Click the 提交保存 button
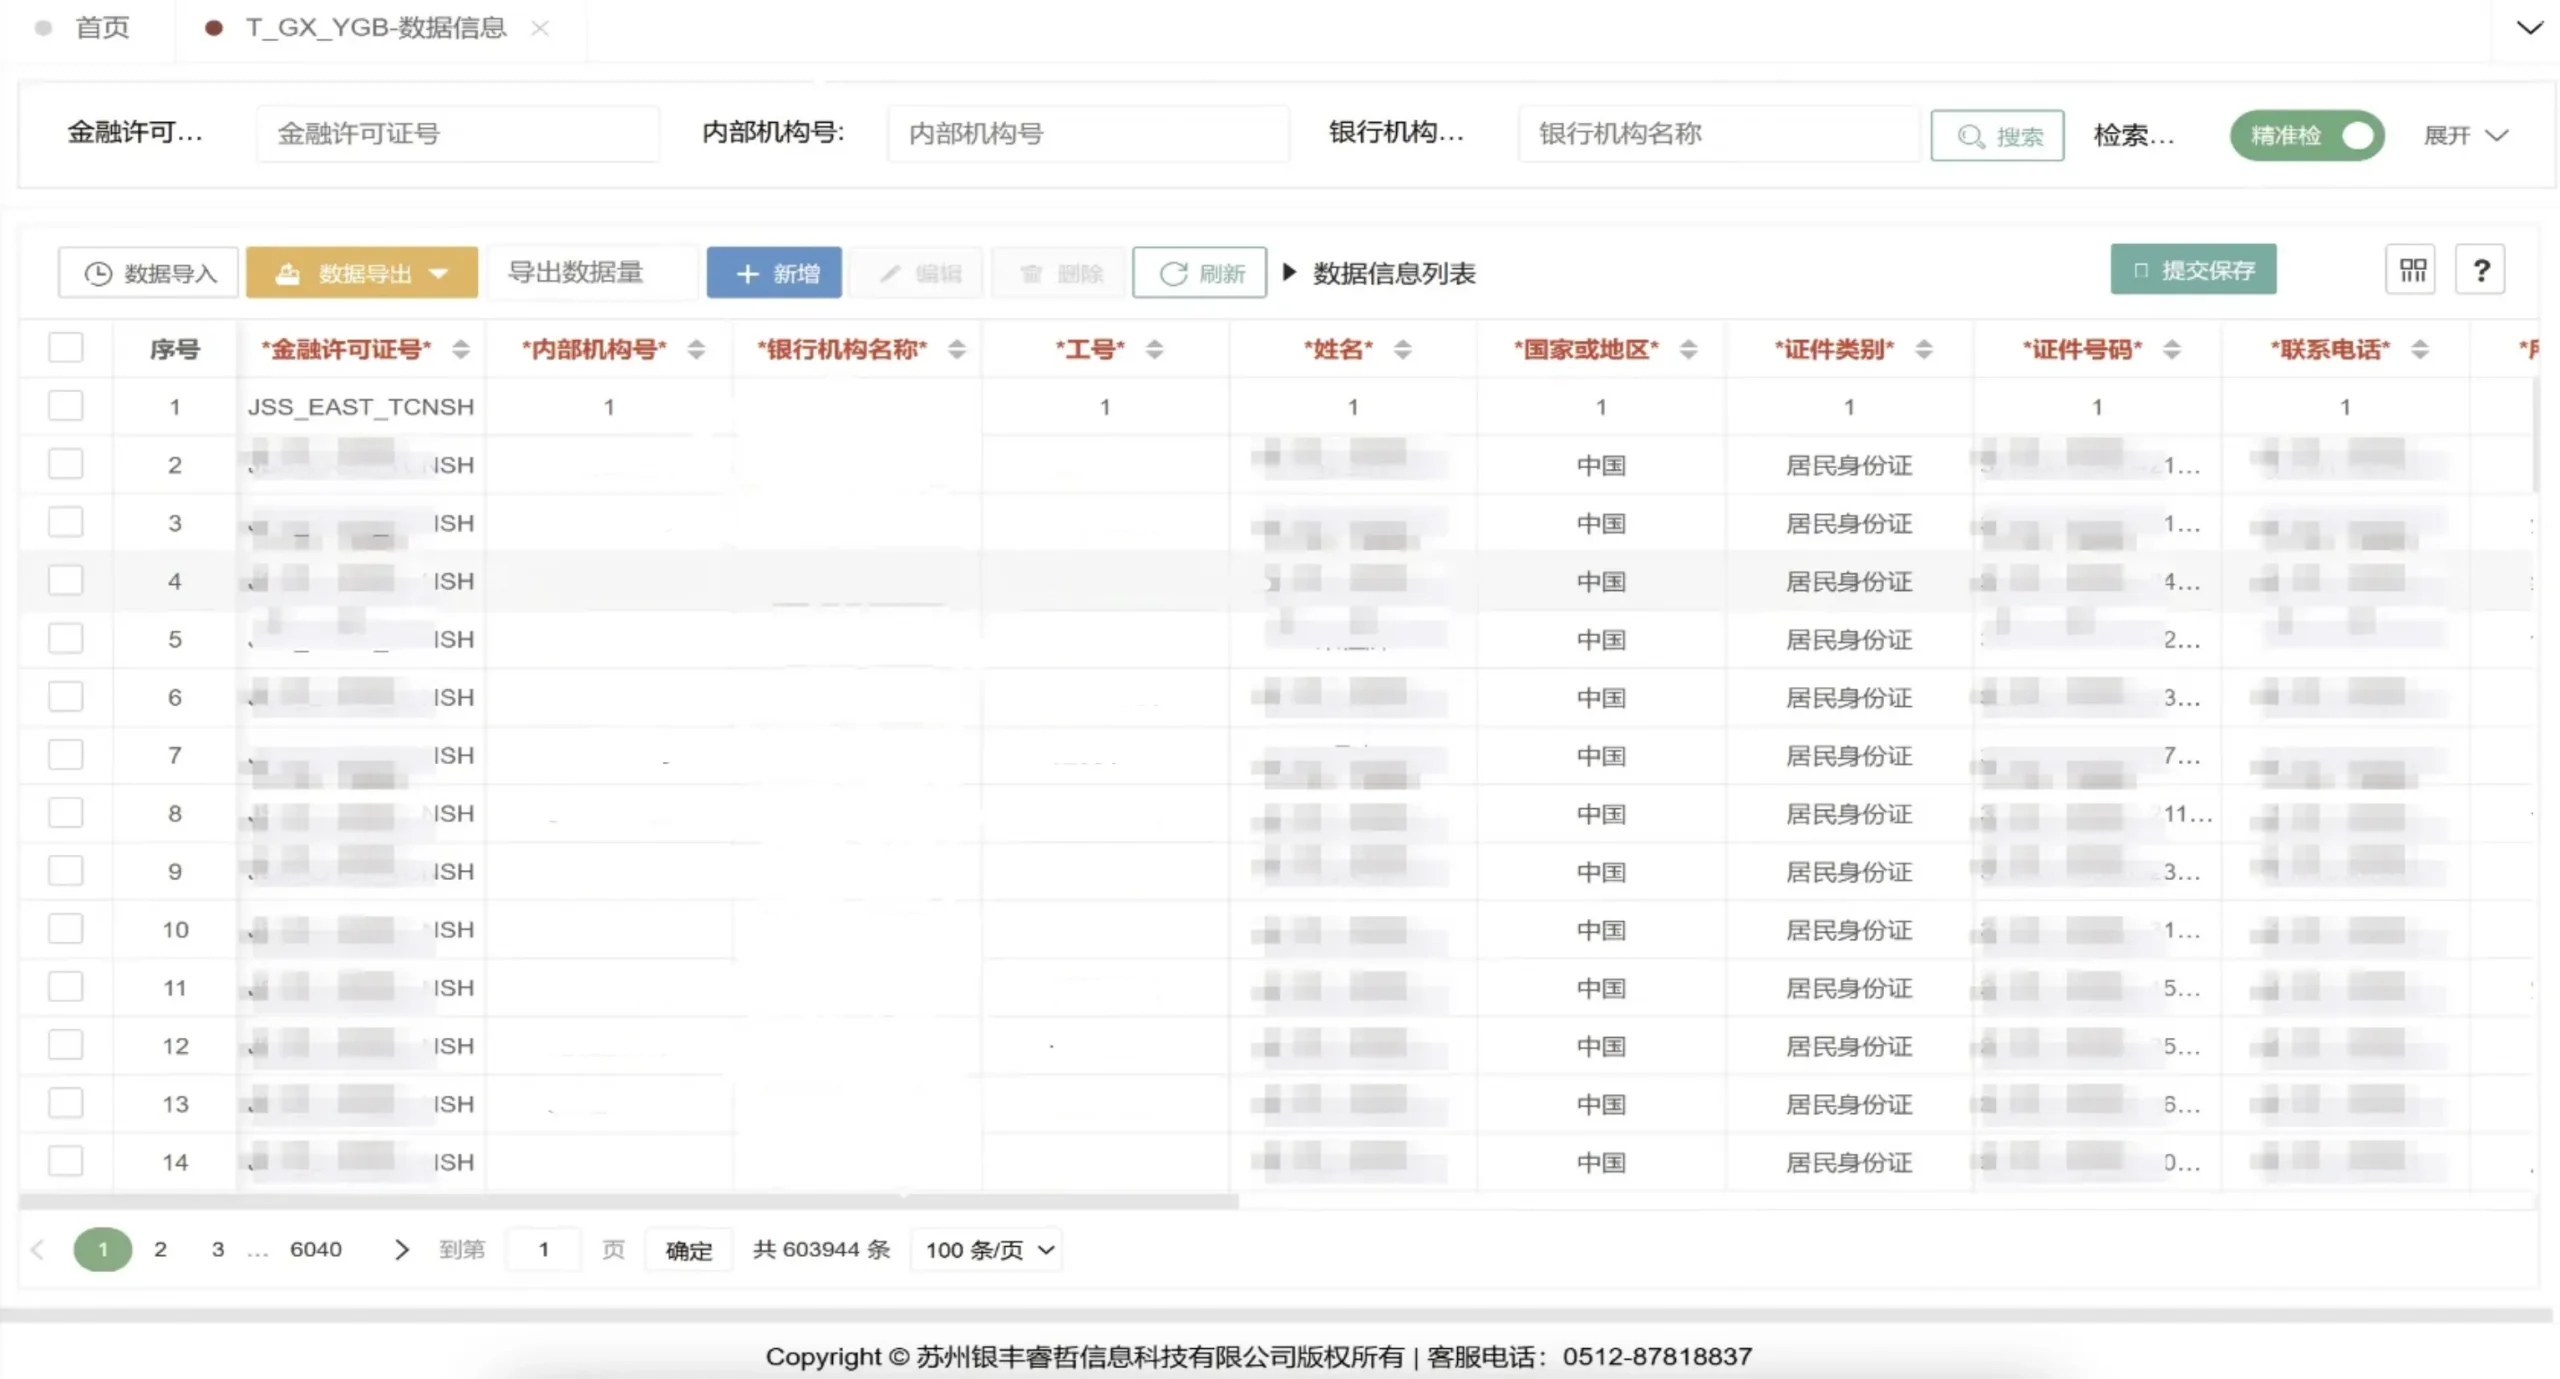This screenshot has height=1379, width=2560. coord(2193,270)
